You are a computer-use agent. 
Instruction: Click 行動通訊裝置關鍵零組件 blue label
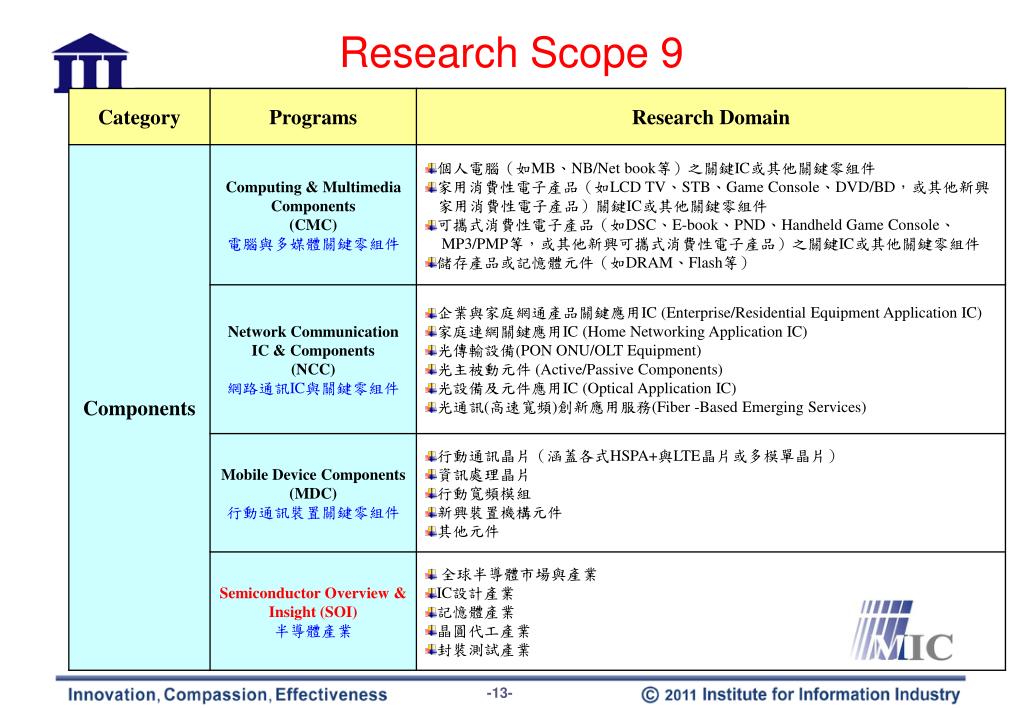point(313,513)
